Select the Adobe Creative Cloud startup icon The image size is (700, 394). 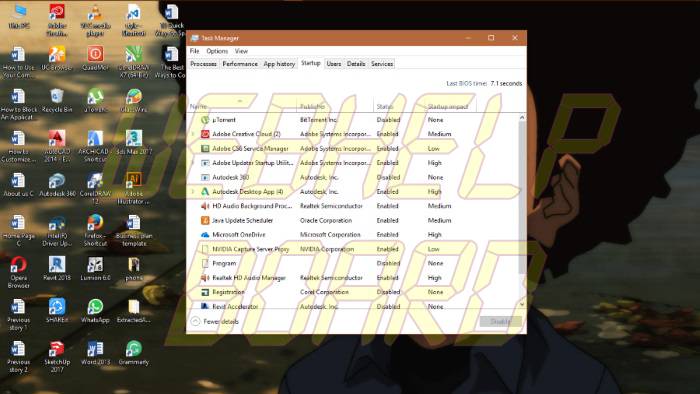(x=205, y=134)
